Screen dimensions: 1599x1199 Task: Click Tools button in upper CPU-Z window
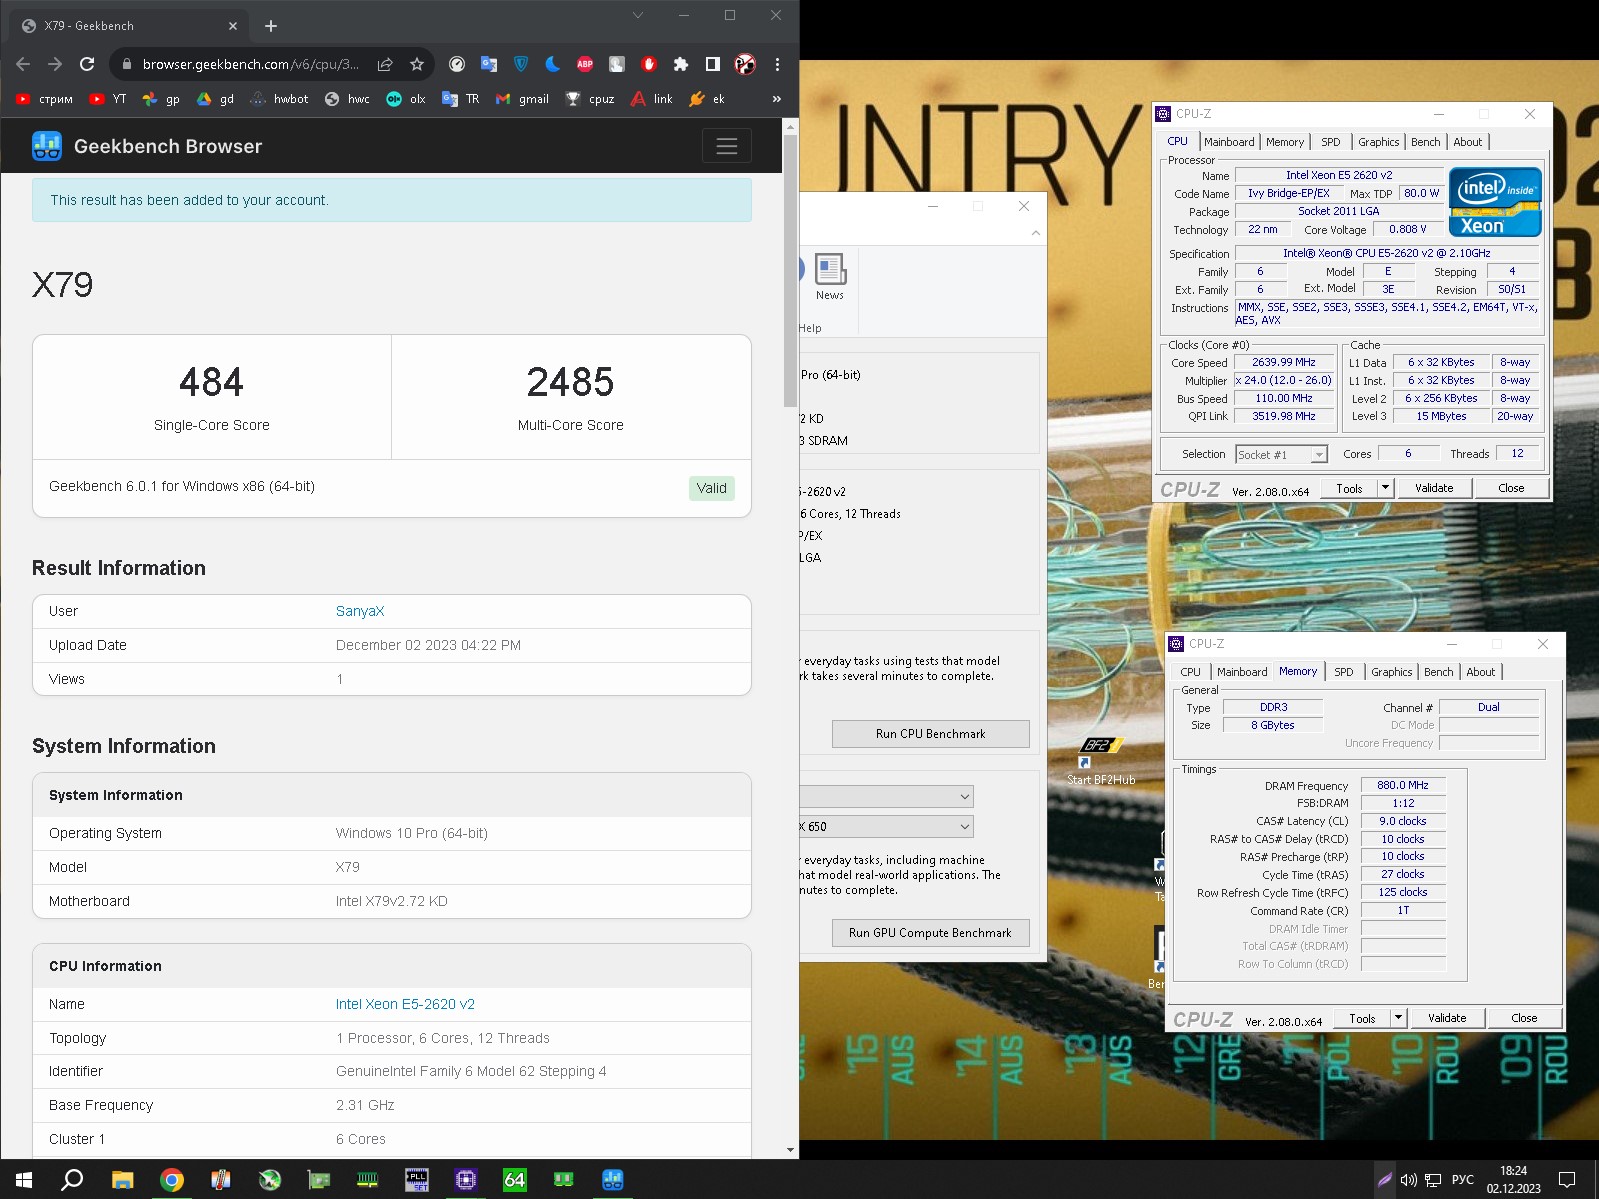[x=1349, y=489]
